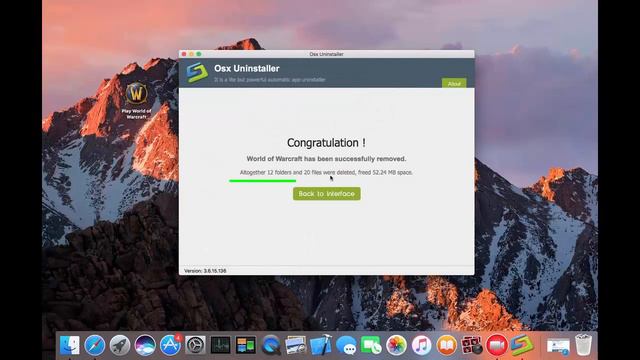Open Activity Monitor in the dock
The width and height of the screenshot is (640, 360).
click(x=220, y=345)
